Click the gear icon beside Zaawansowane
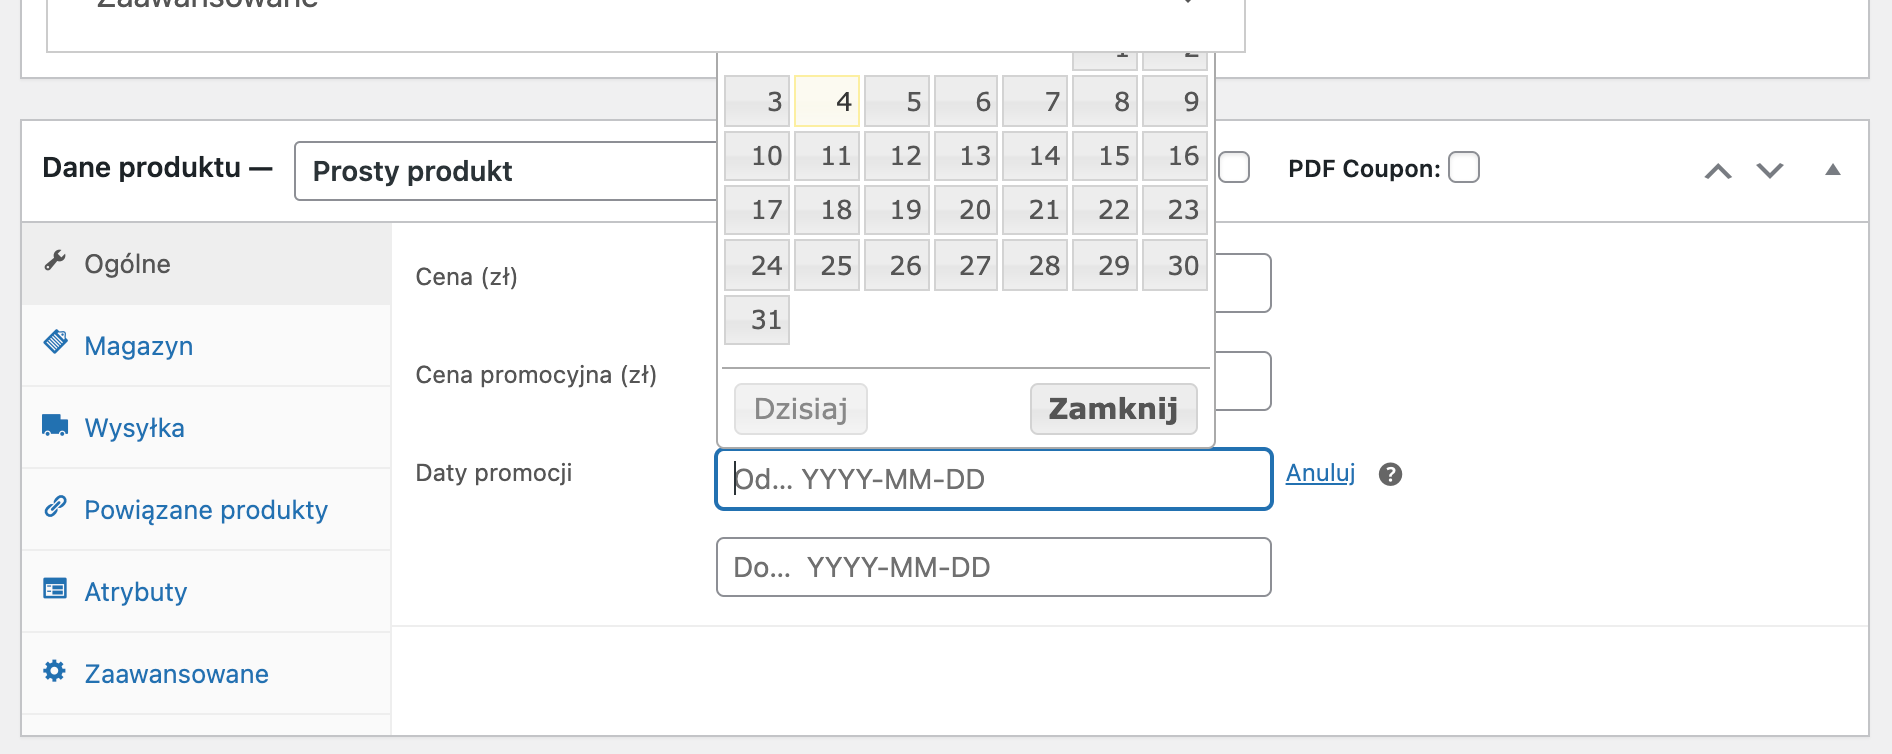The image size is (1892, 754). pyautogui.click(x=55, y=671)
